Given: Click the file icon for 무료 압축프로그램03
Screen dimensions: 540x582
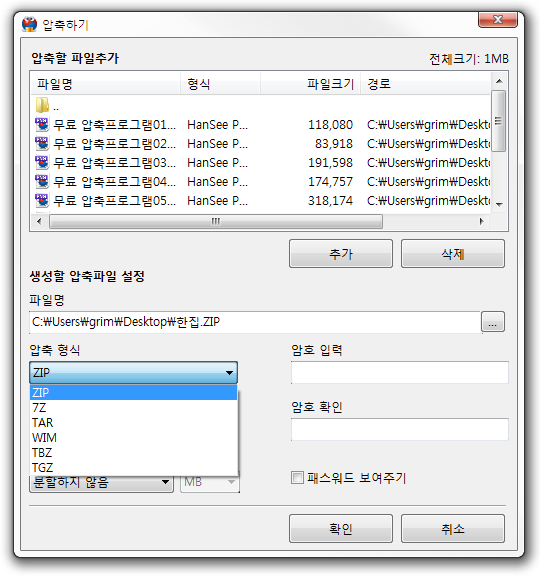Looking at the screenshot, I should [x=42, y=163].
